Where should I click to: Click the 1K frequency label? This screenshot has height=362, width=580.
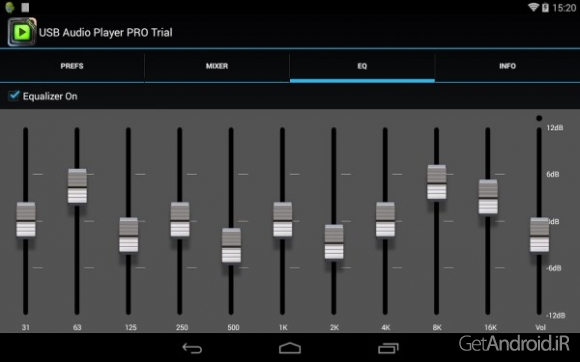click(283, 327)
